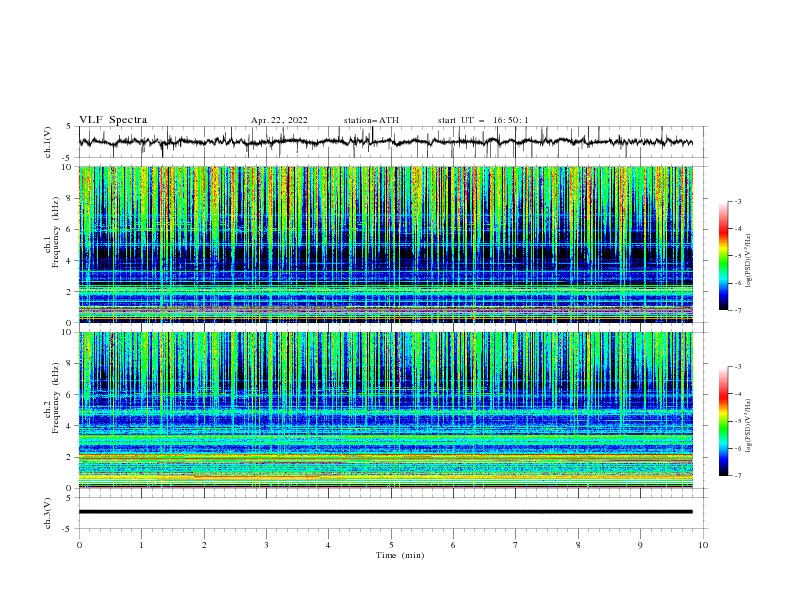This screenshot has width=792, height=612.
Task: Click the "Time (min)" axis label
Action: pos(400,555)
